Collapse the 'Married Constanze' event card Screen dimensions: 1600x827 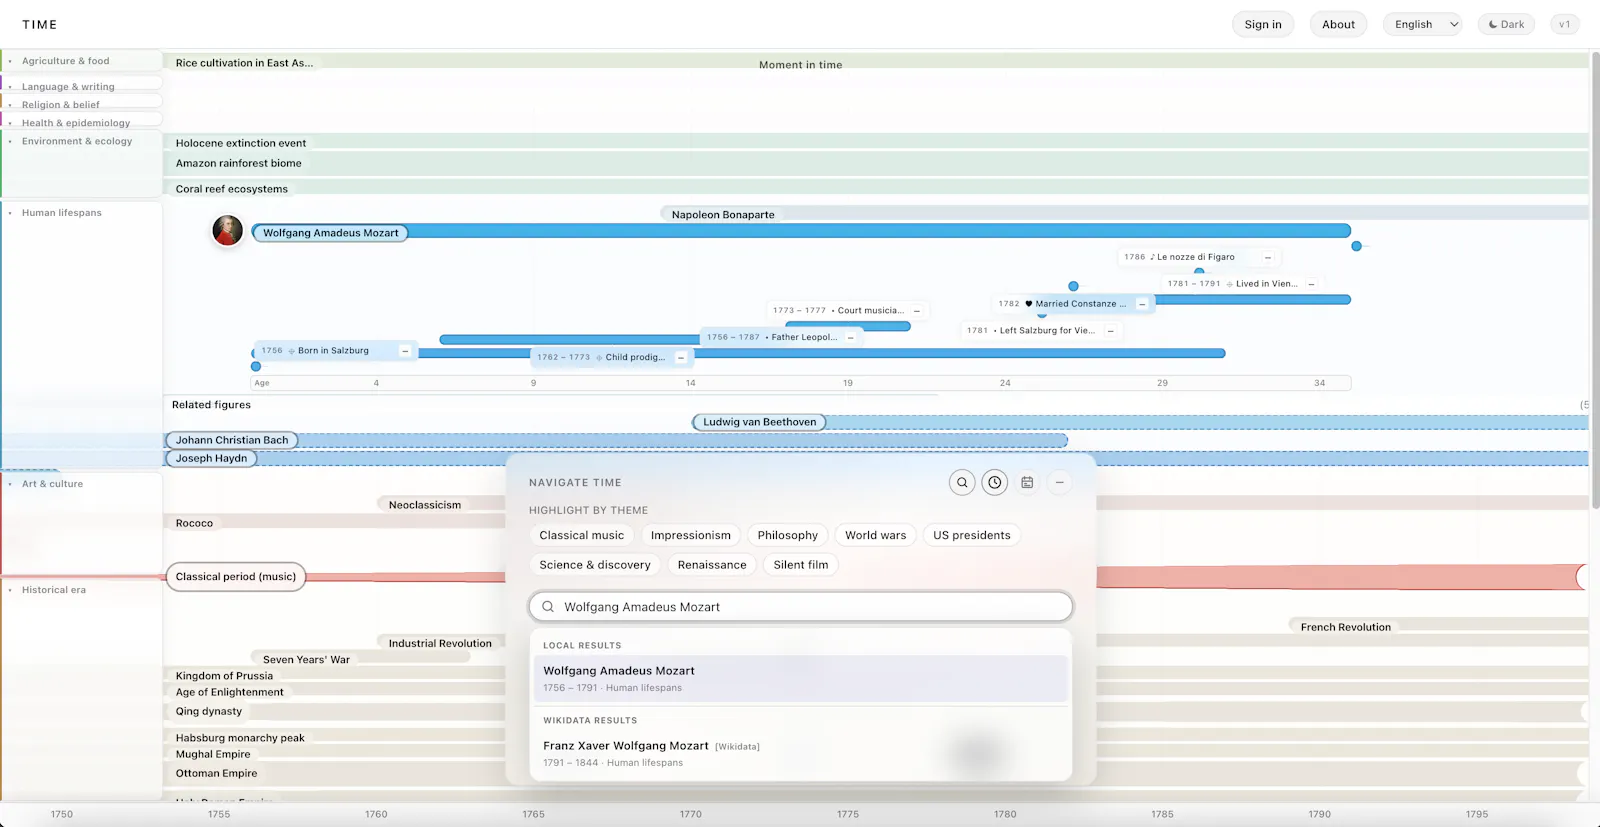coord(1142,304)
